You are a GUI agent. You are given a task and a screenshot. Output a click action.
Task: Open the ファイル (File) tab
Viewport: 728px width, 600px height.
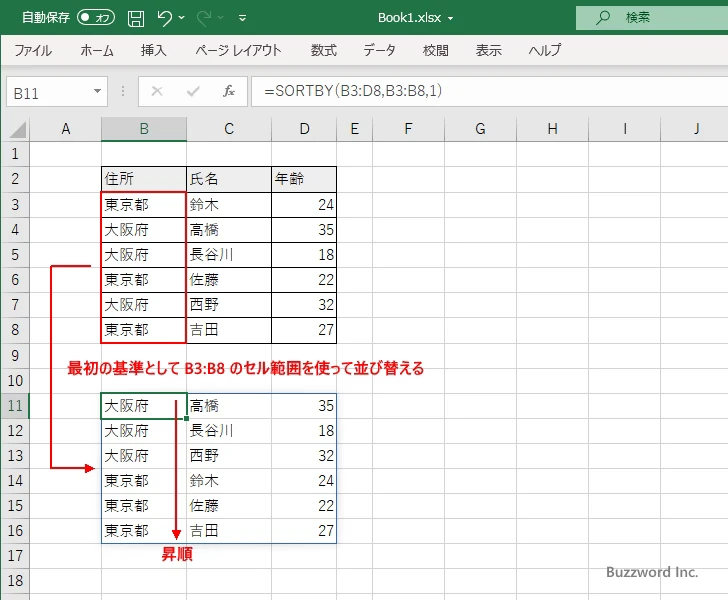pyautogui.click(x=33, y=50)
